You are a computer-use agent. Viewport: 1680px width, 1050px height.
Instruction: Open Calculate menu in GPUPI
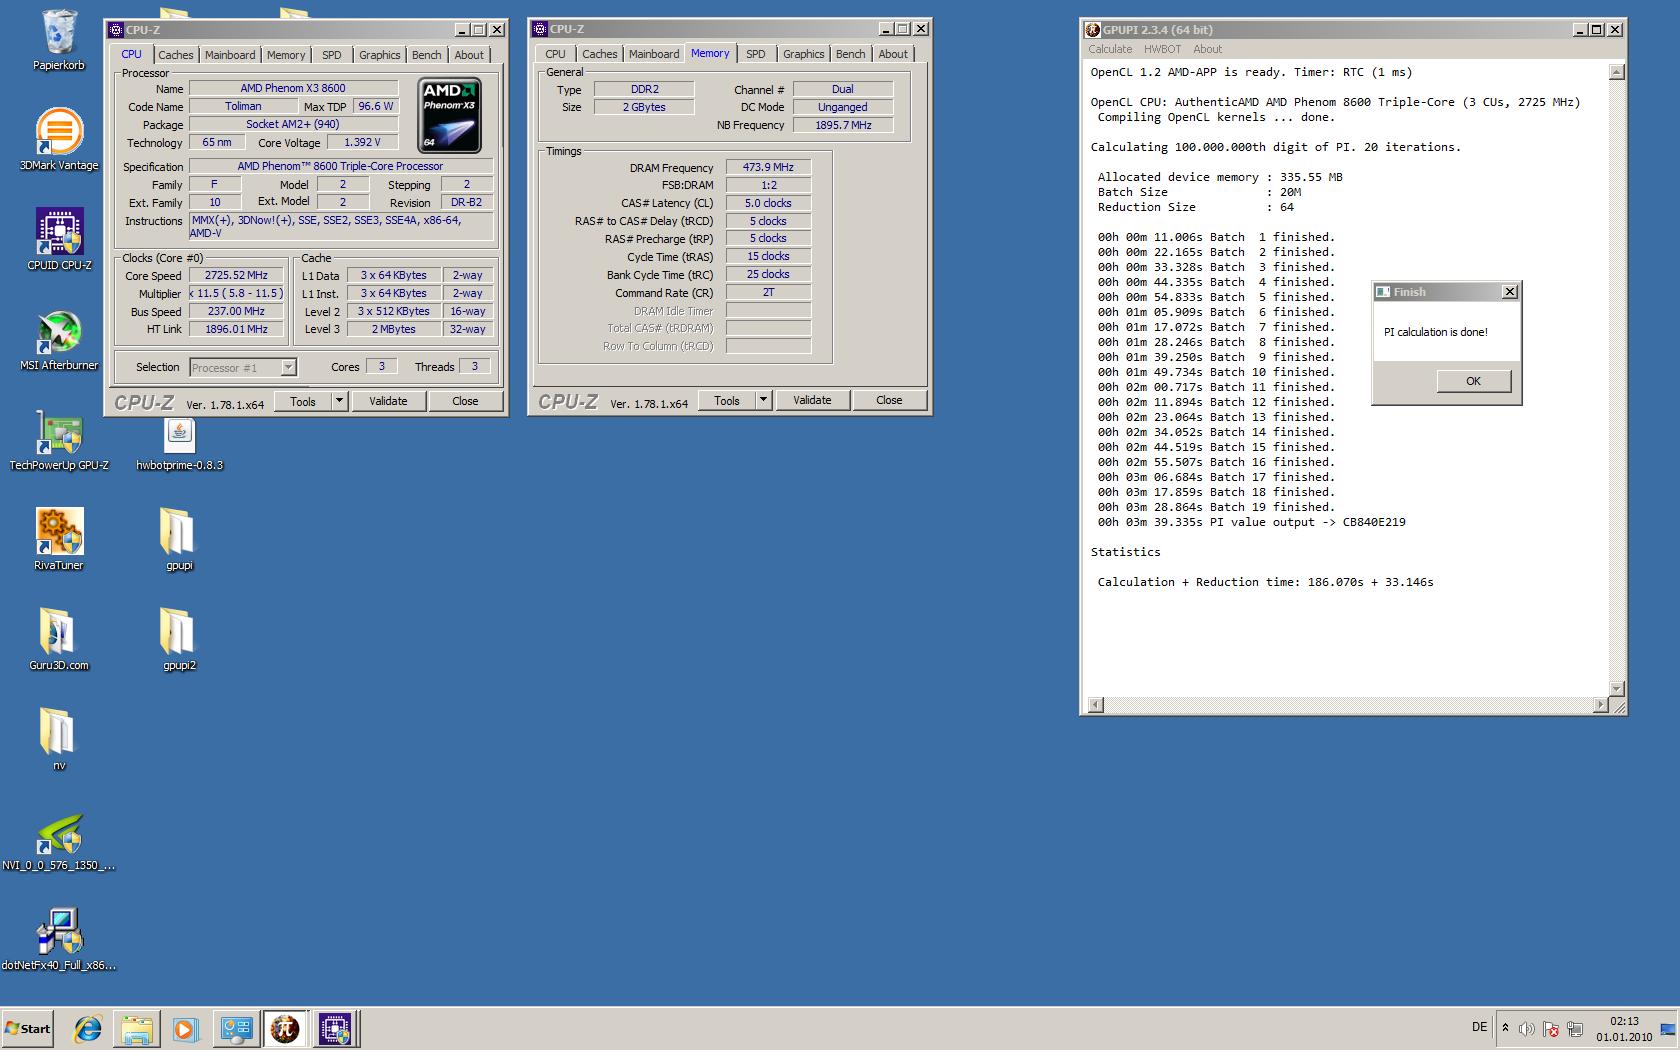[x=1110, y=49]
